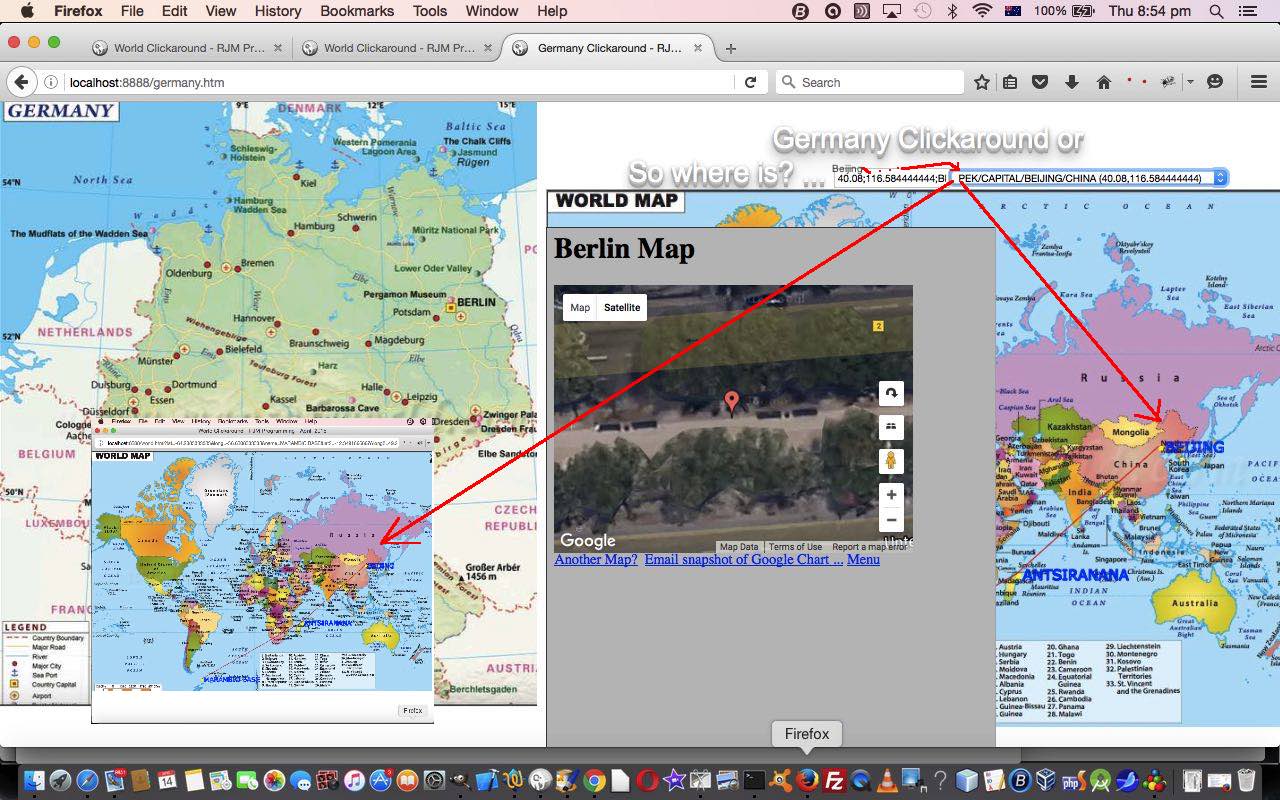The height and width of the screenshot is (800, 1280).
Task: Save page to Pocket
Action: tap(1040, 82)
